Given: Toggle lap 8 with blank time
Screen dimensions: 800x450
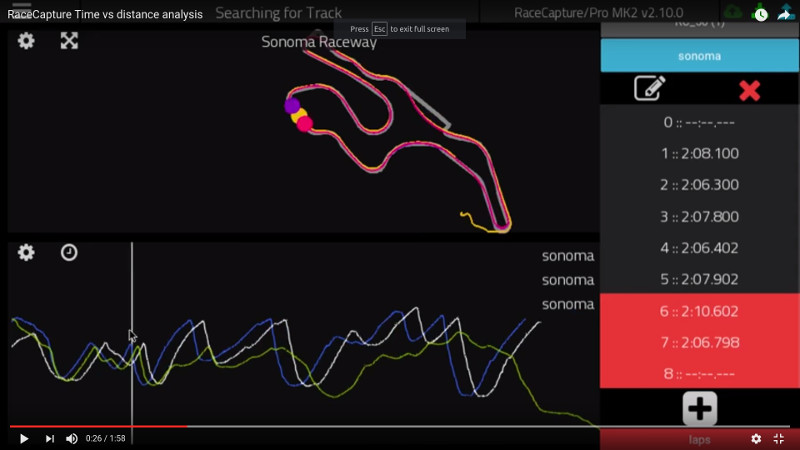Looking at the screenshot, I should (x=699, y=373).
